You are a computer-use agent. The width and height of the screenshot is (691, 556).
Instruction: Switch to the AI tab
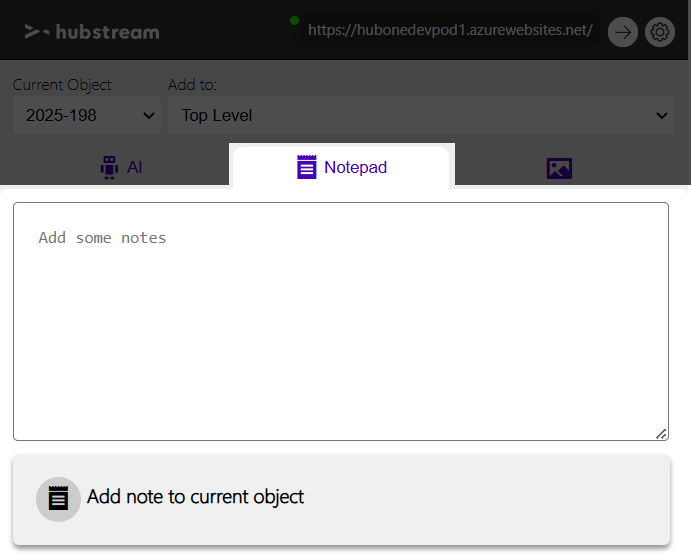(x=121, y=167)
